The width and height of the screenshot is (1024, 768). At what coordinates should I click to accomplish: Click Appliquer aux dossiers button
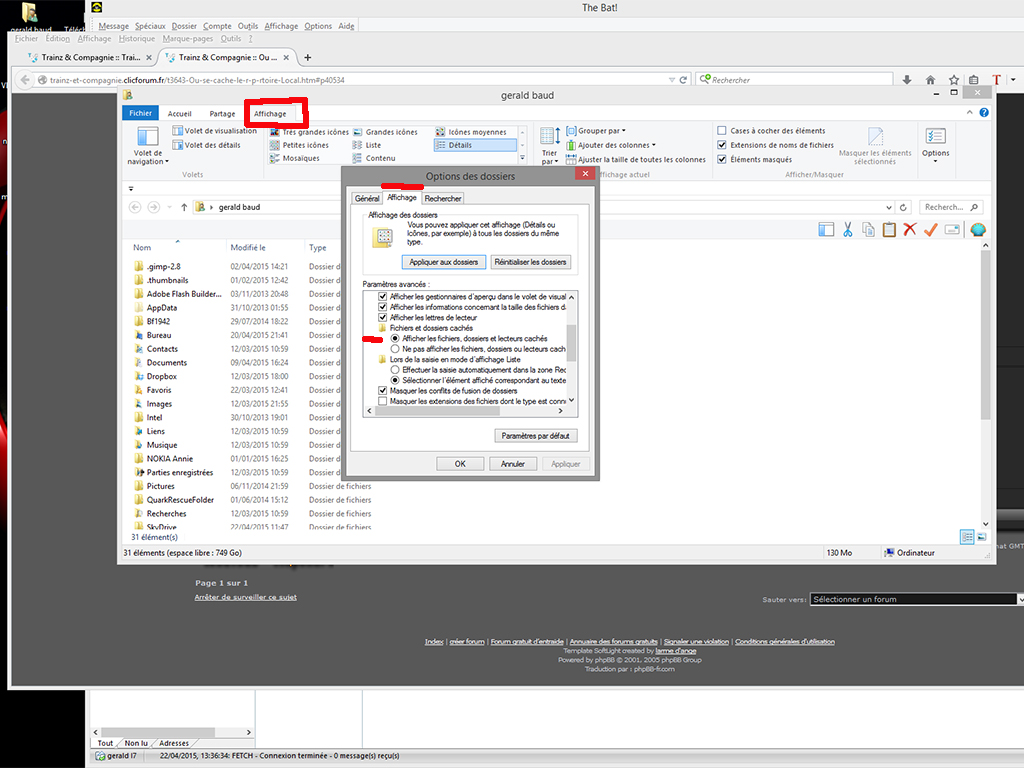click(x=443, y=262)
